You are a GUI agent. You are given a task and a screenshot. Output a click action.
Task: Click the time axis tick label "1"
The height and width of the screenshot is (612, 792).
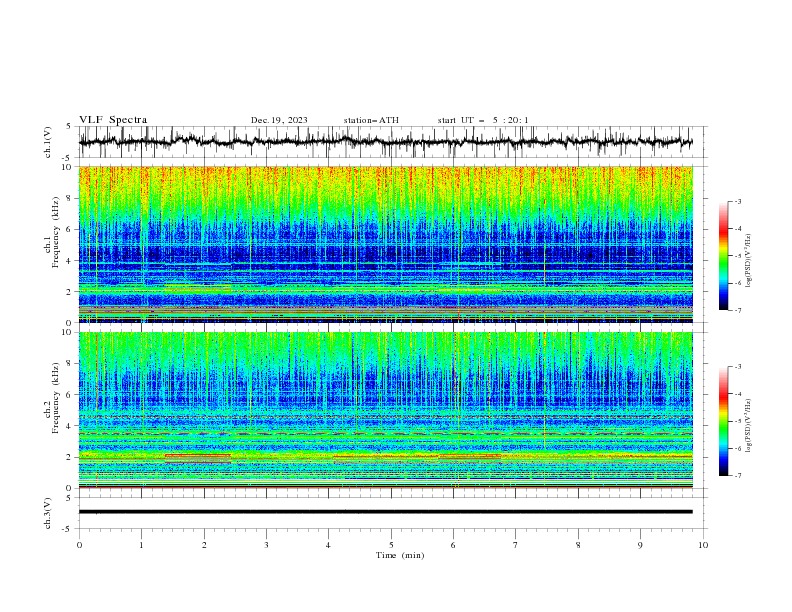point(141,545)
